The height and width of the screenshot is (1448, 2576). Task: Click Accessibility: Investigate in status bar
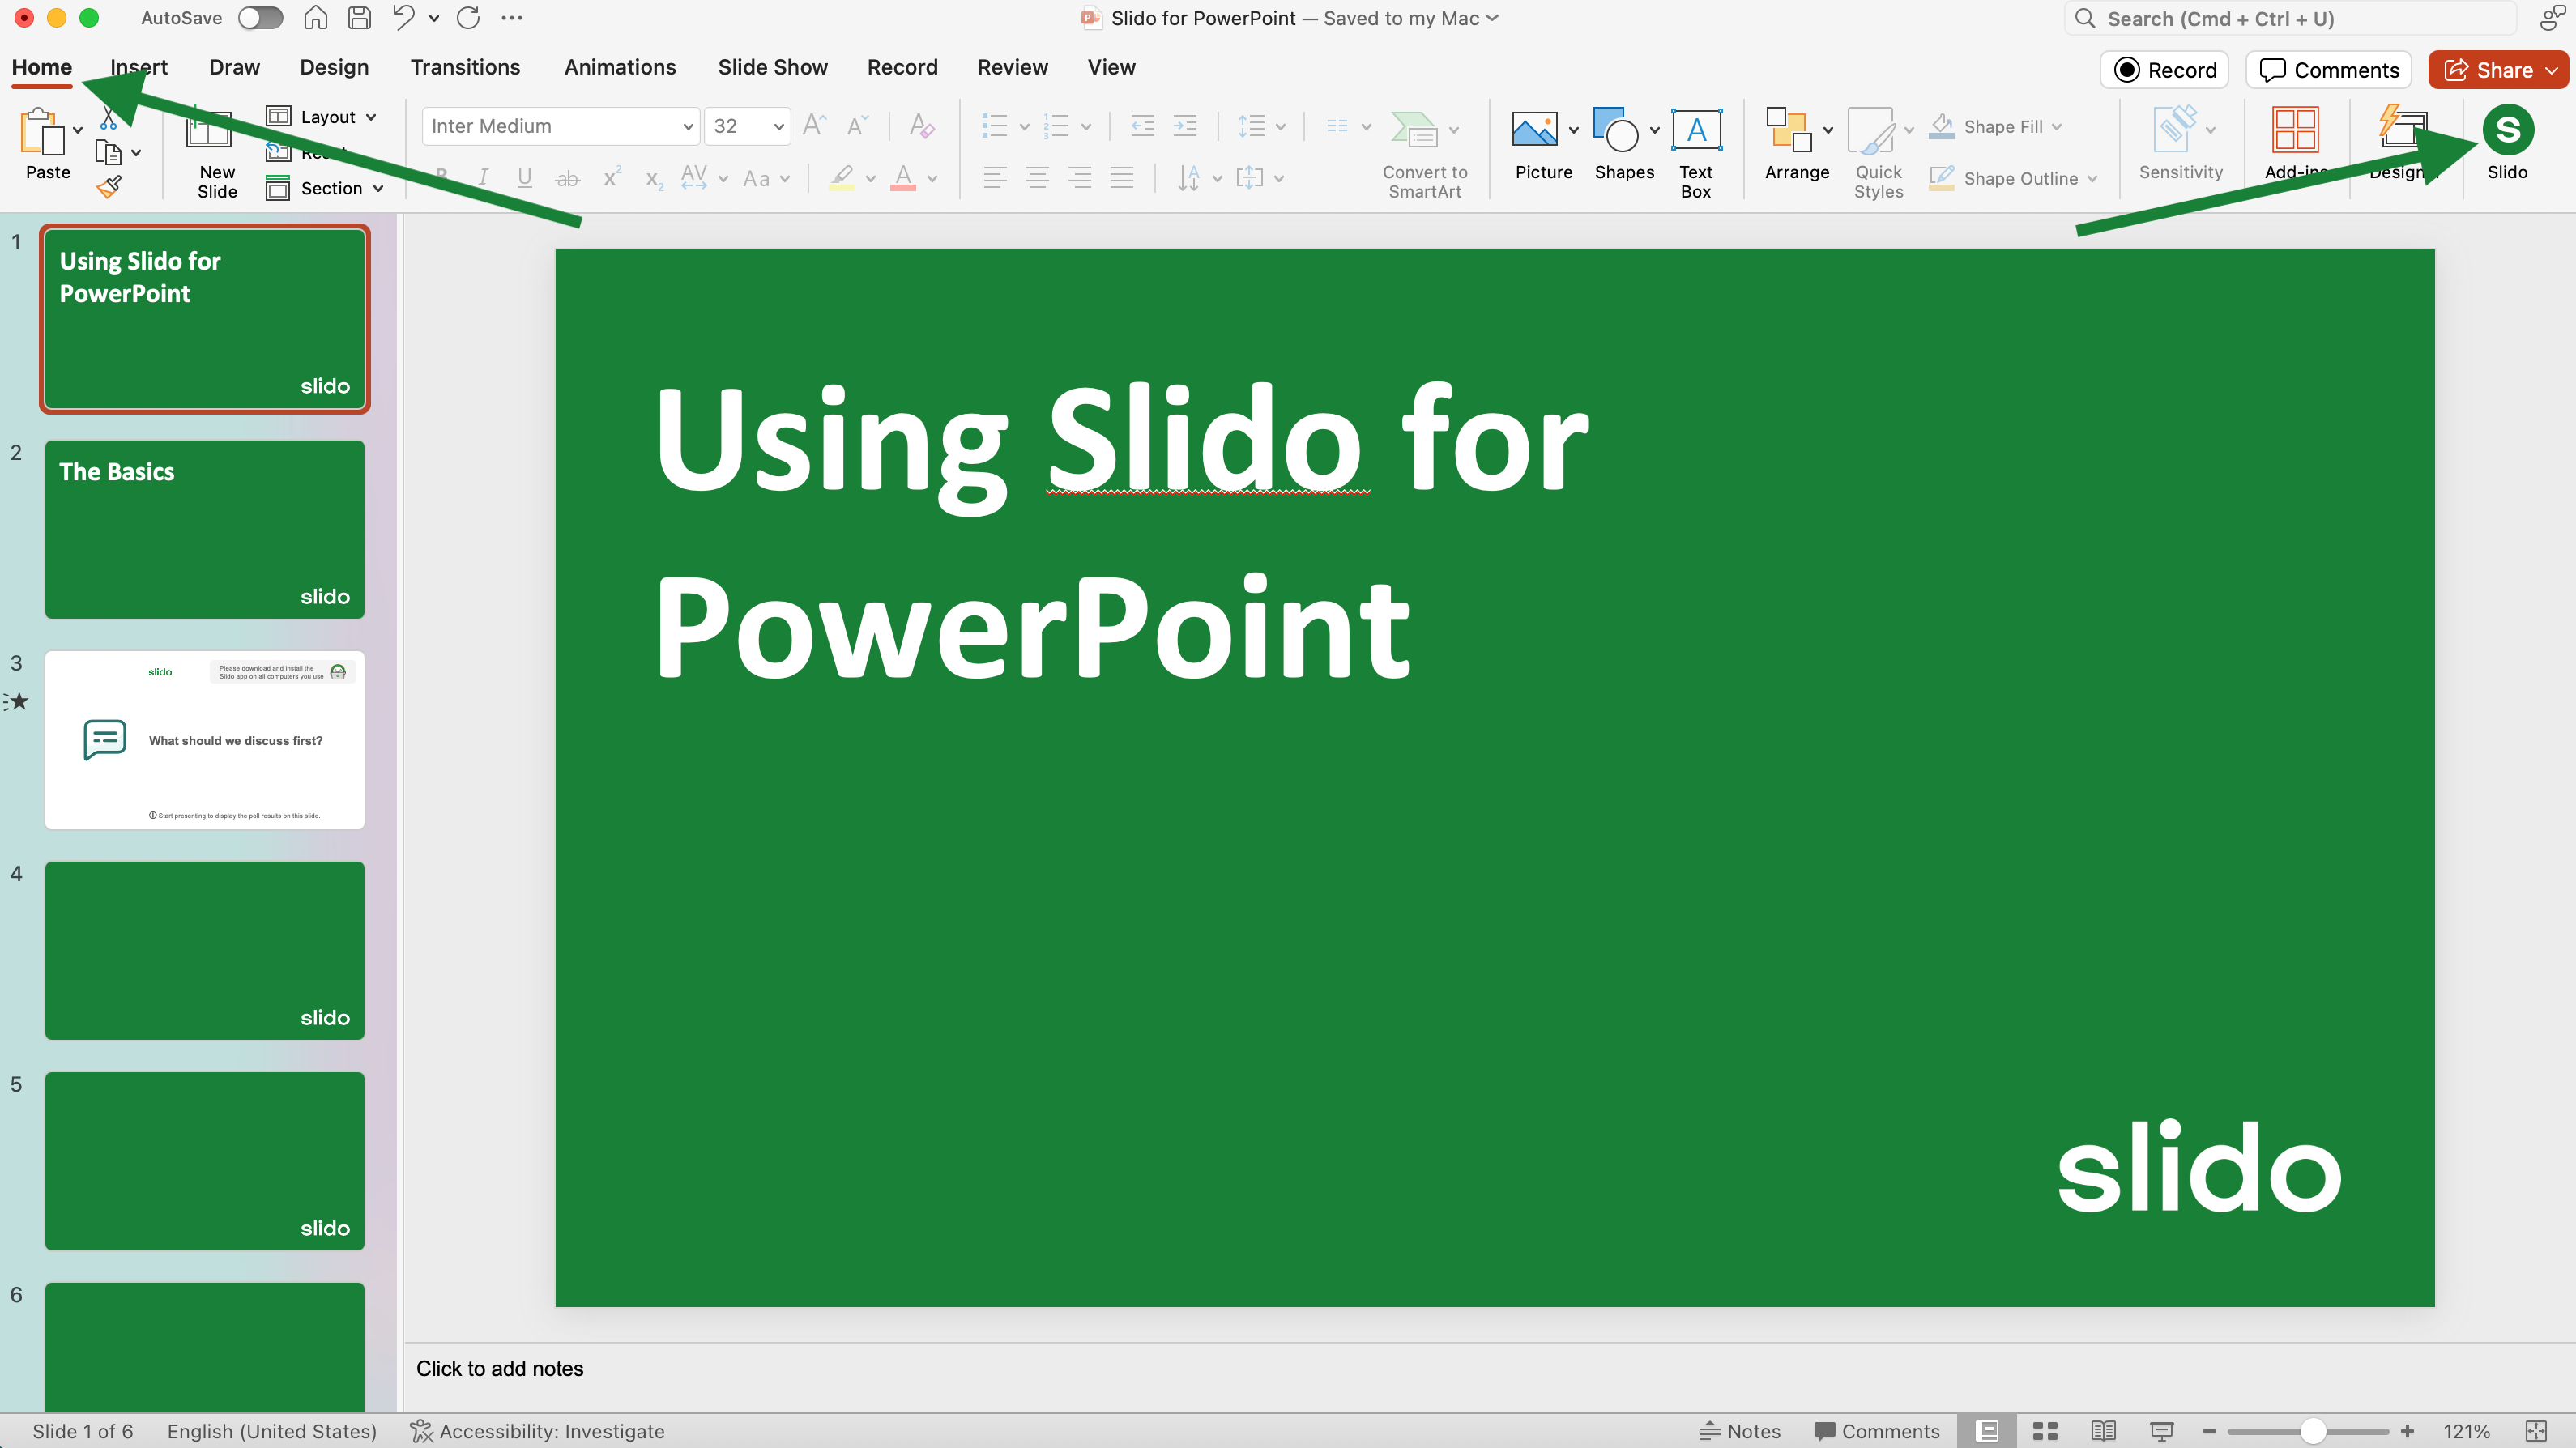pyautogui.click(x=537, y=1431)
